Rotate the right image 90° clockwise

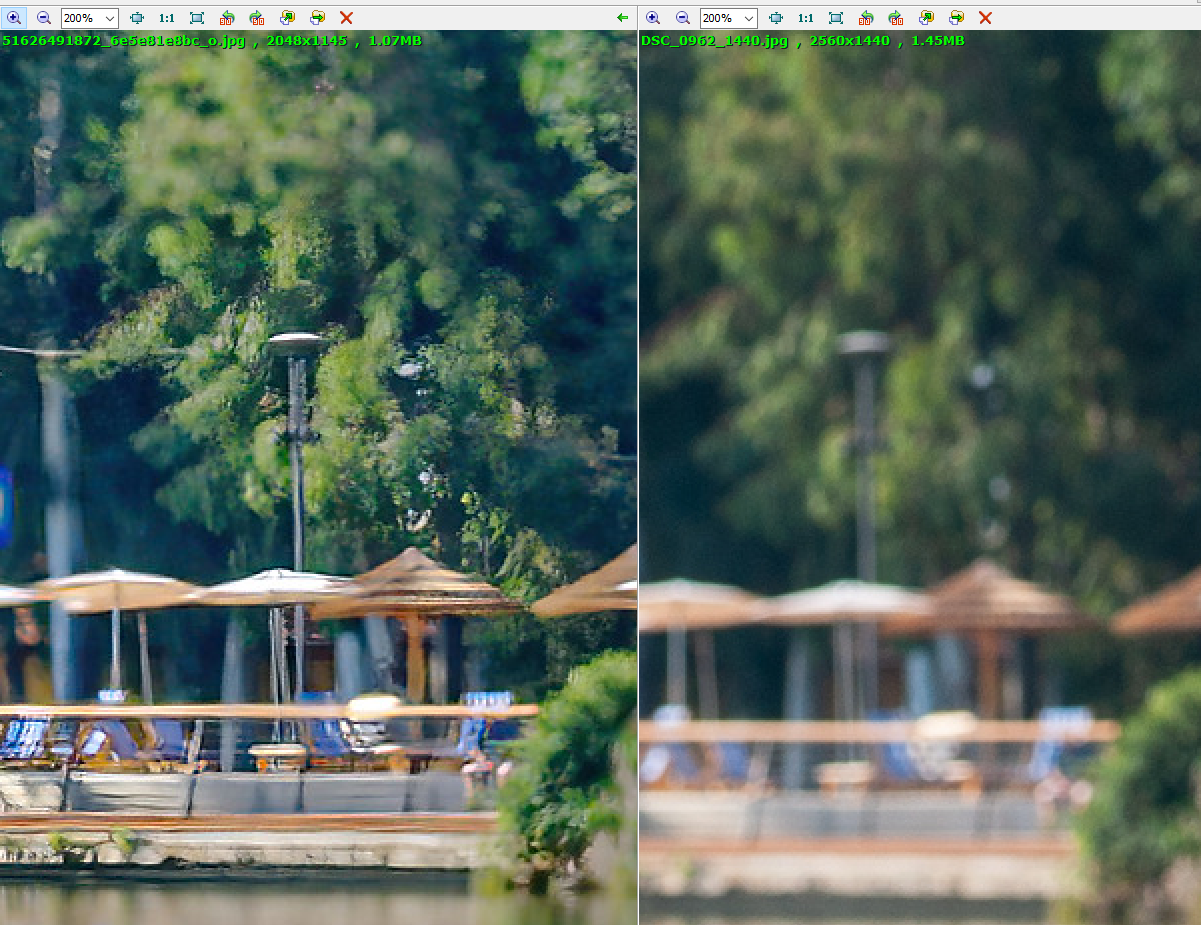point(896,18)
